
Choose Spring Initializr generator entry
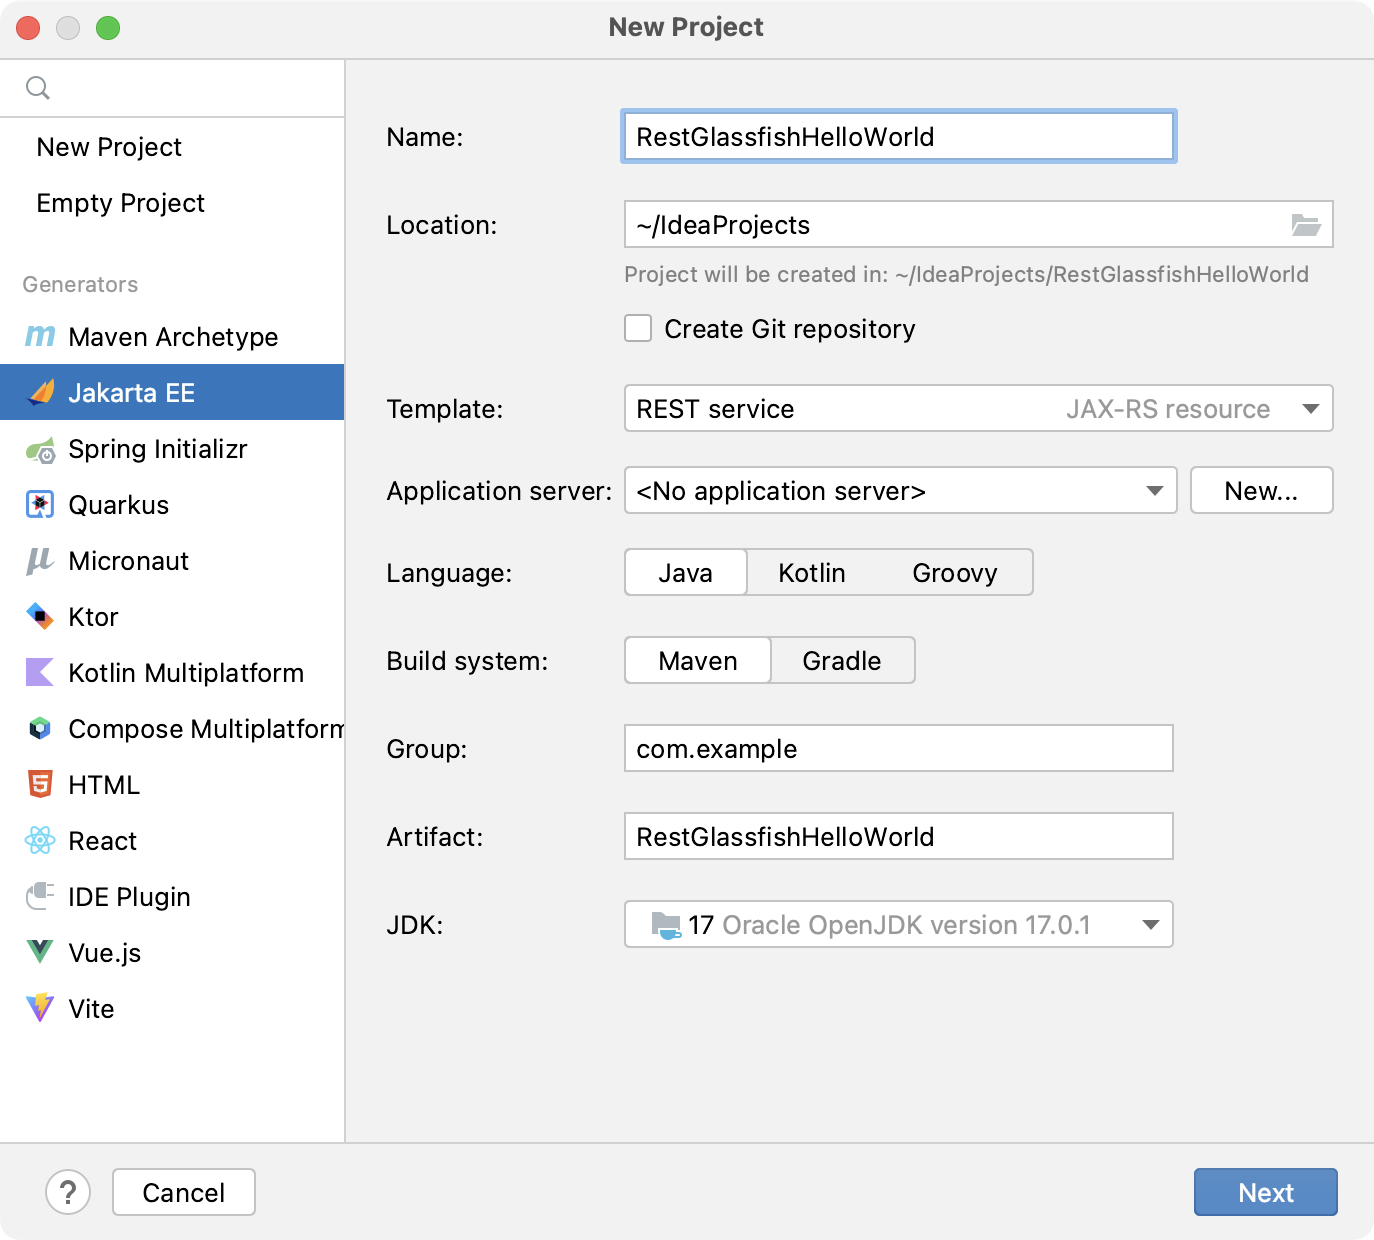pos(172,449)
